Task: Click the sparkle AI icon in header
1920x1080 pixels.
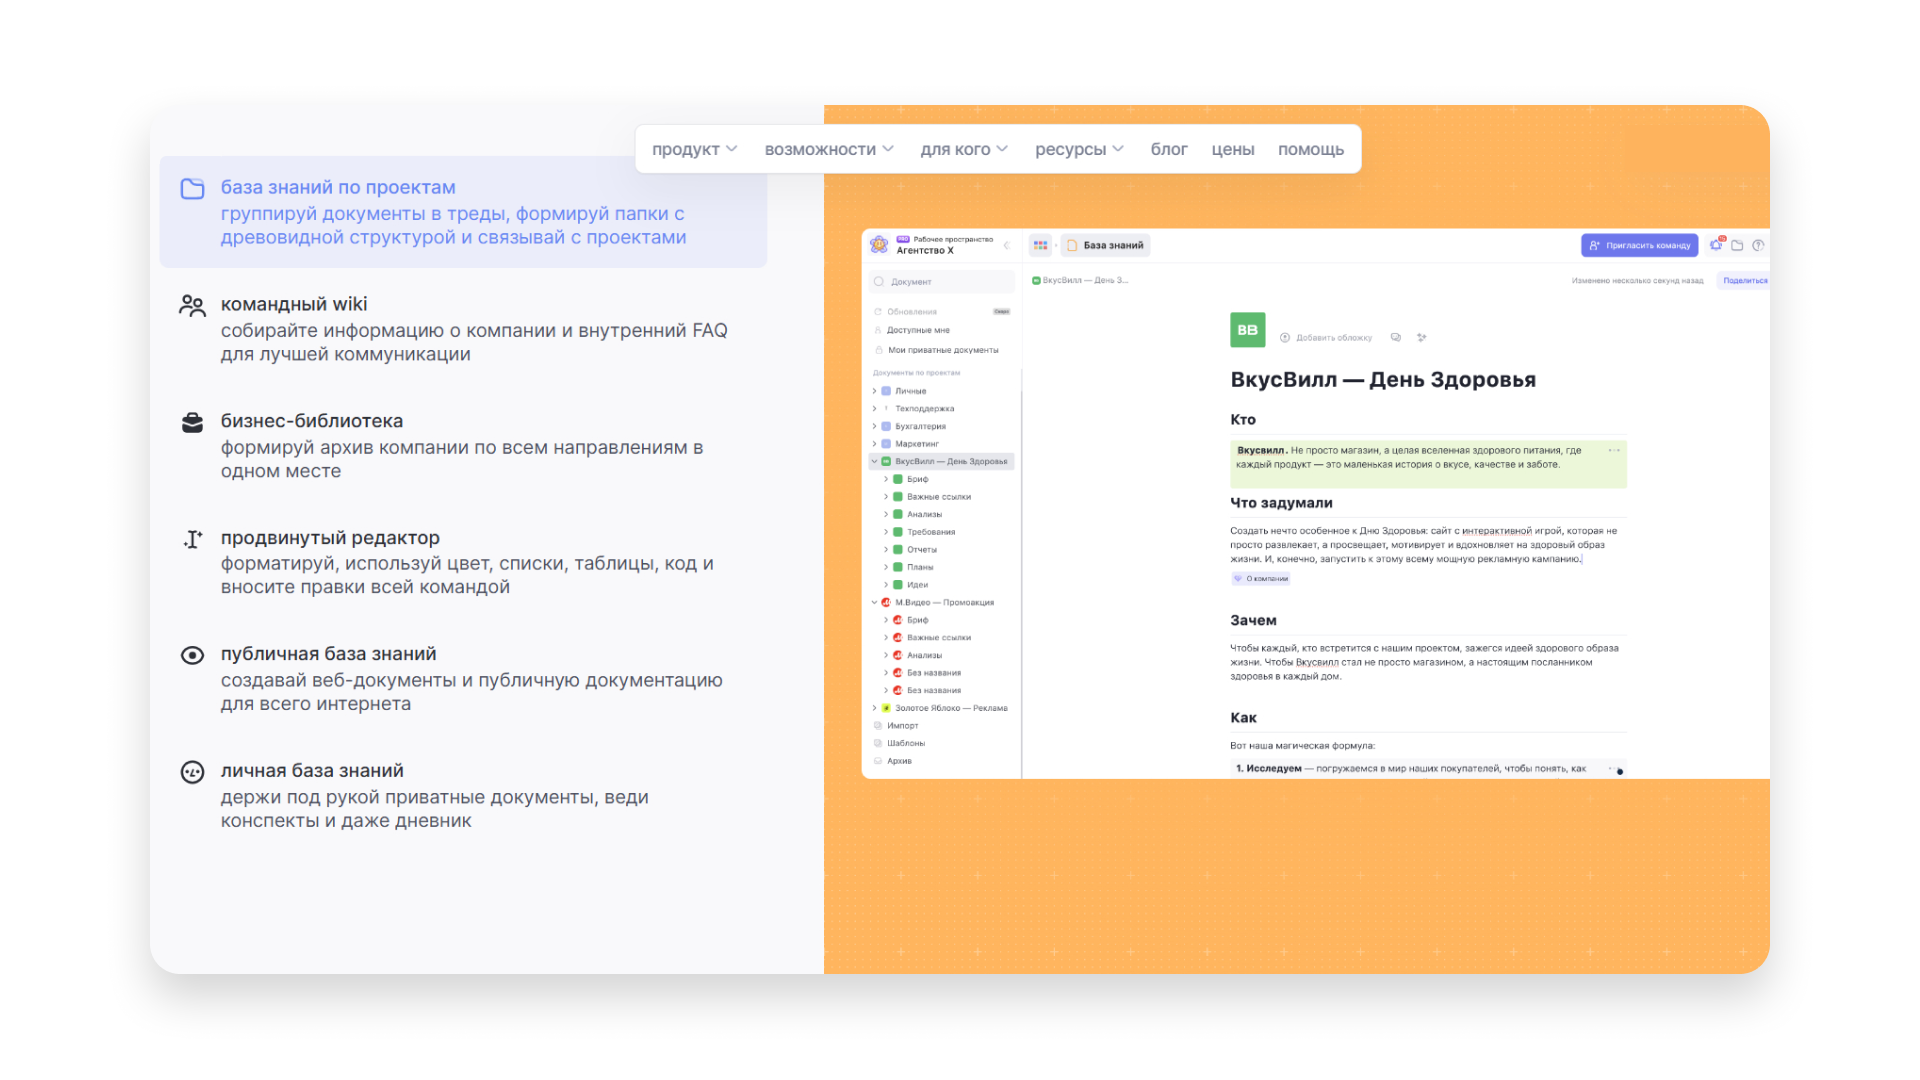Action: pyautogui.click(x=1421, y=338)
